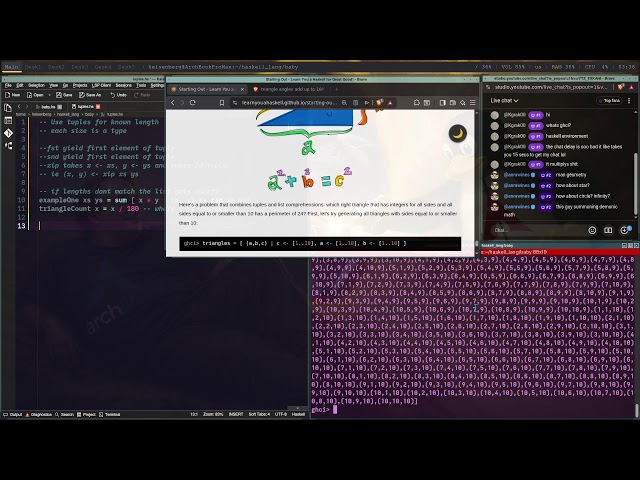
Task: Reload the Learn You a Haskell page
Action: (x=193, y=102)
